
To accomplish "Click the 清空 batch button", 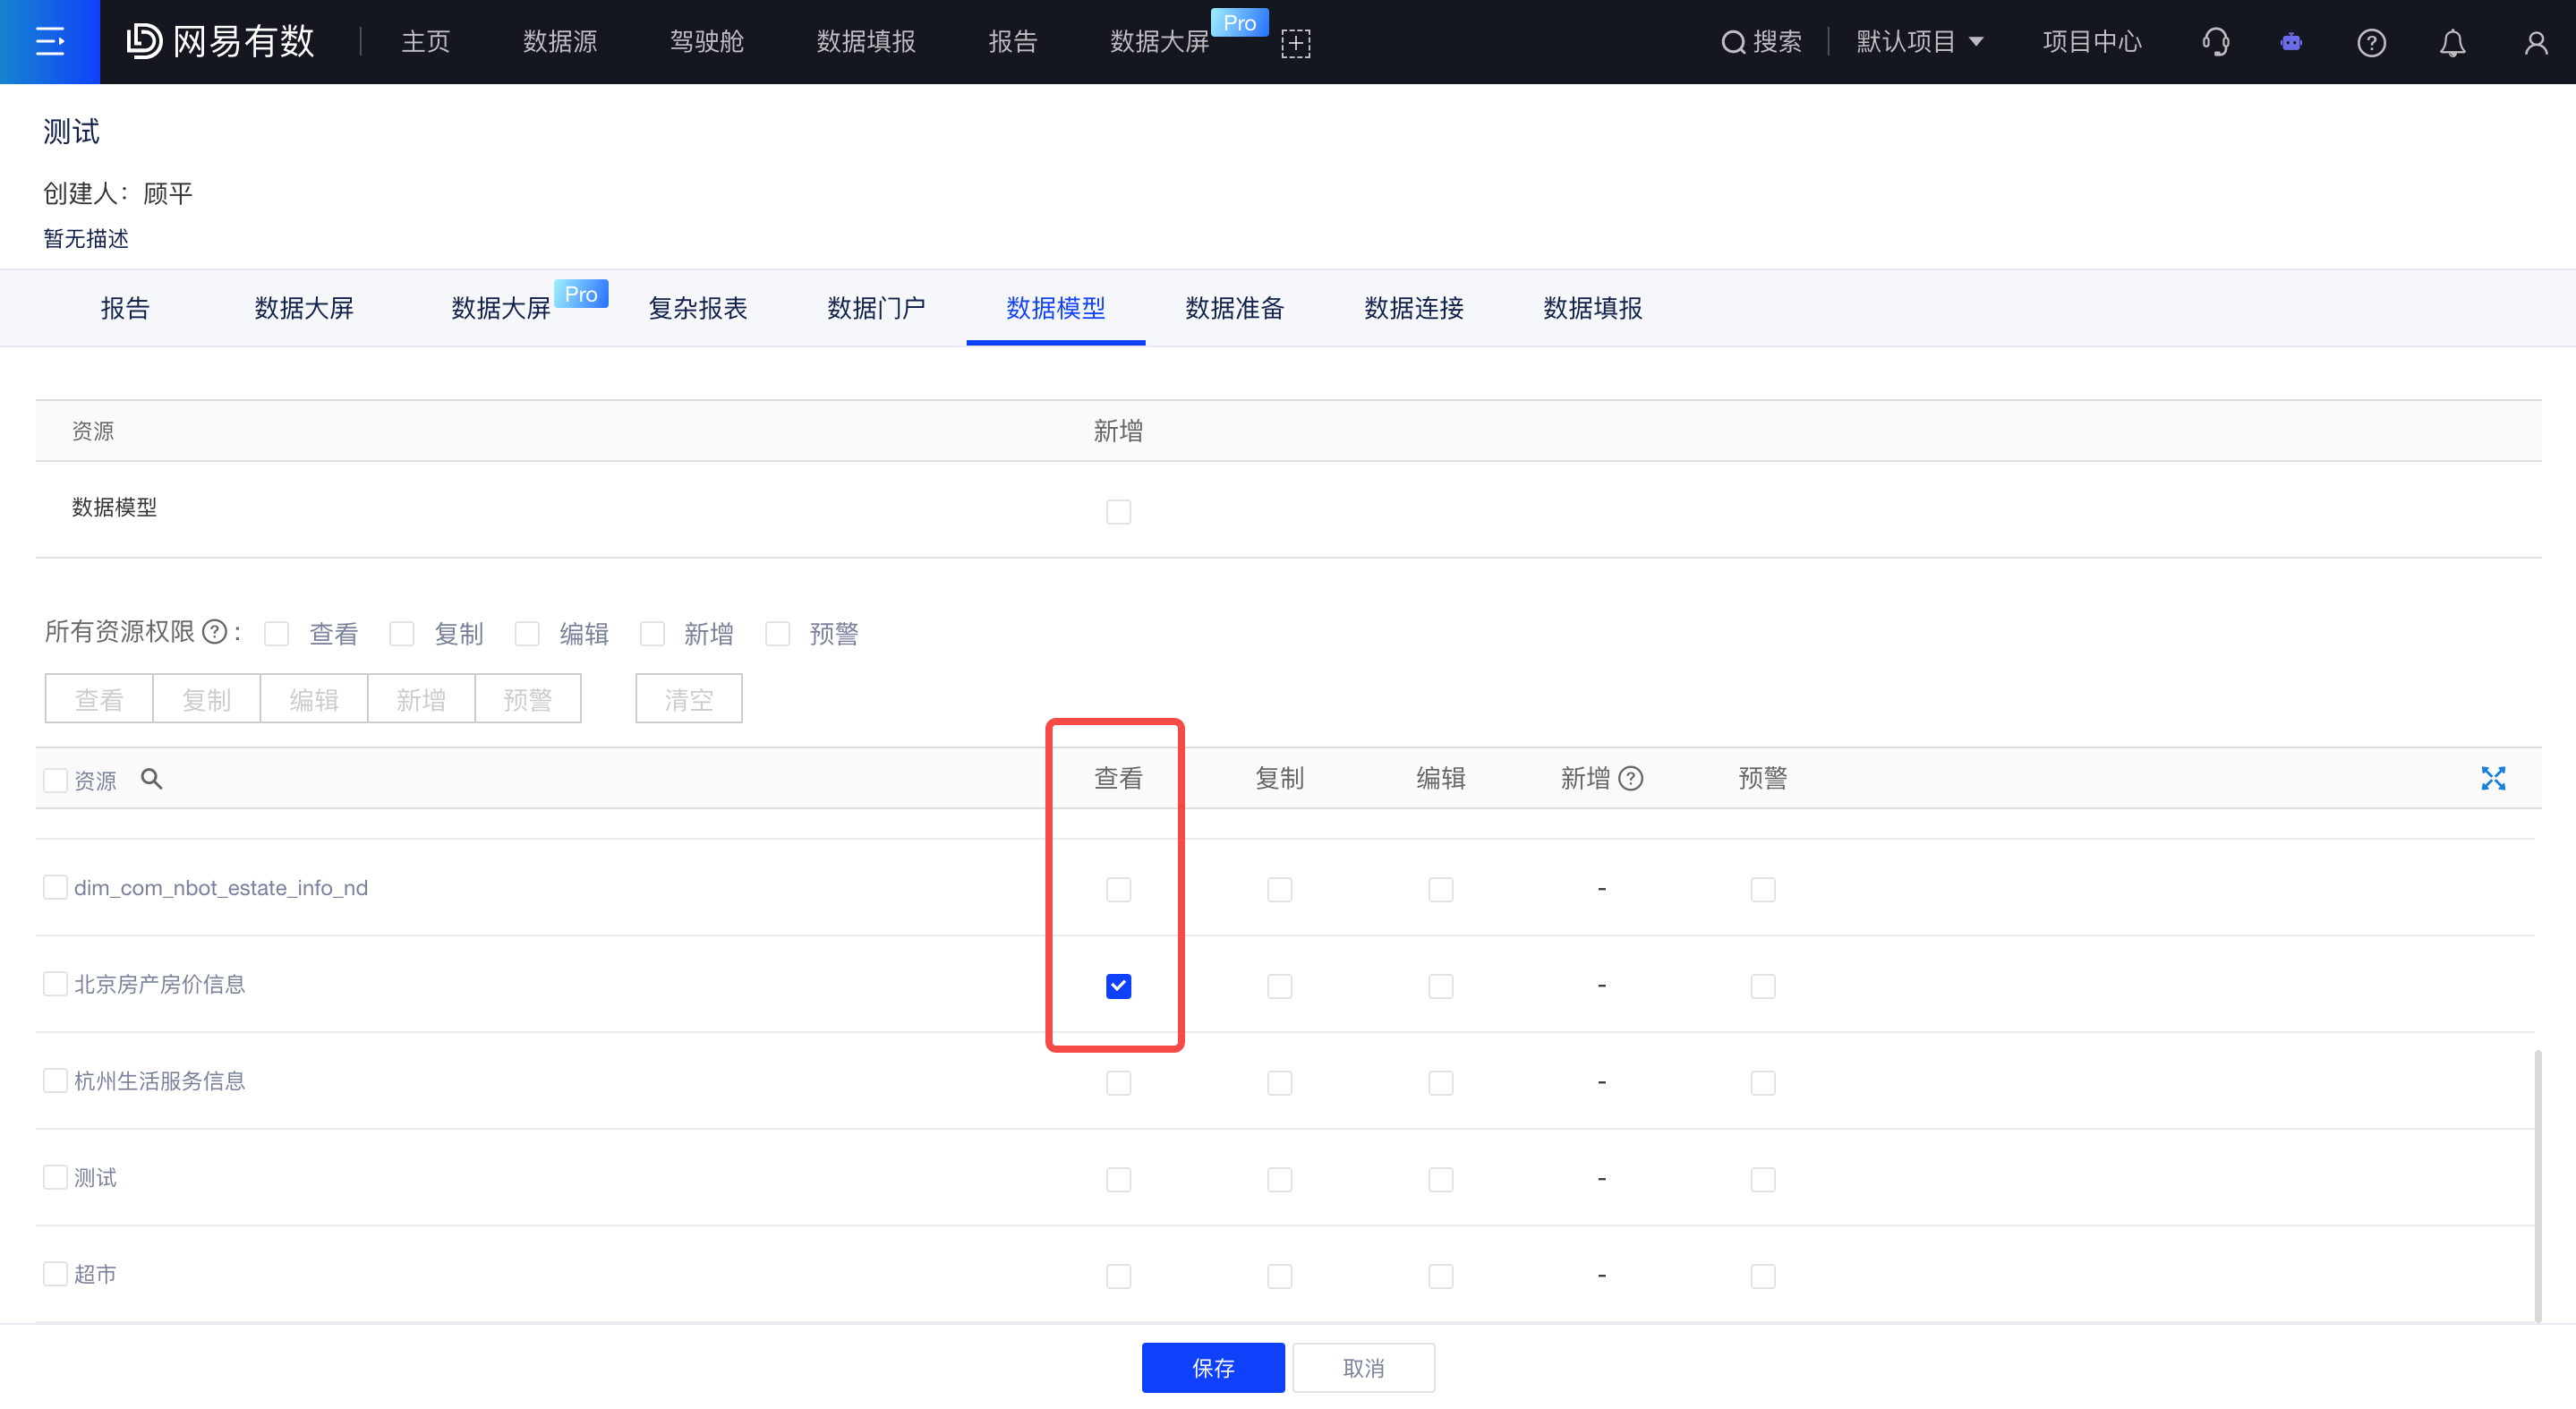I will 688,699.
